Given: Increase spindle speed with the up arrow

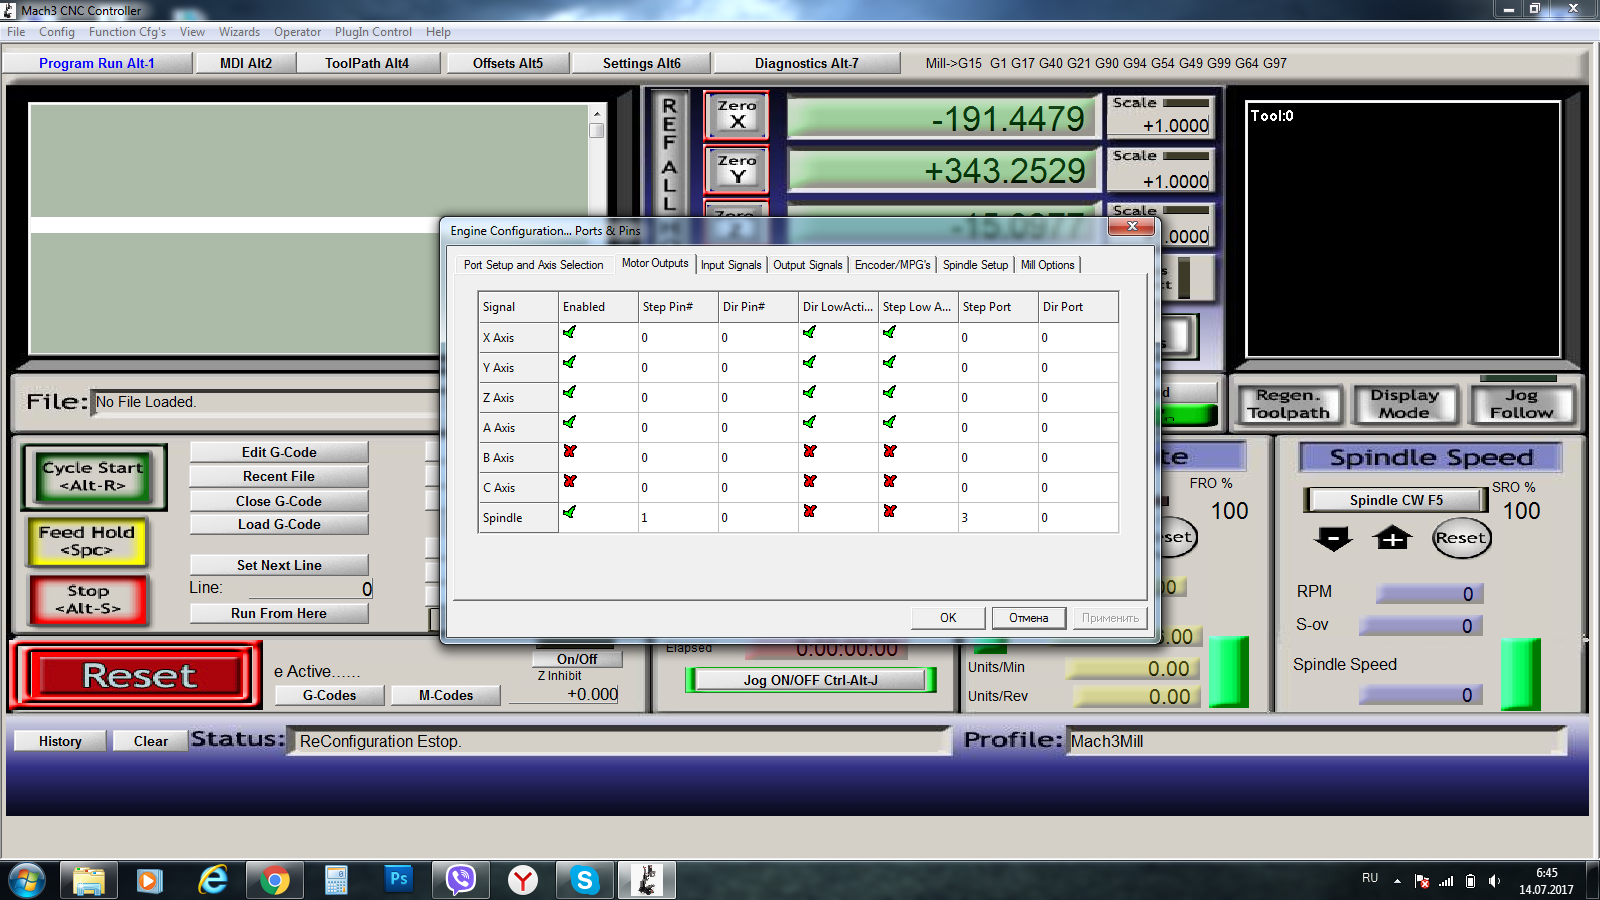Looking at the screenshot, I should pos(1392,539).
